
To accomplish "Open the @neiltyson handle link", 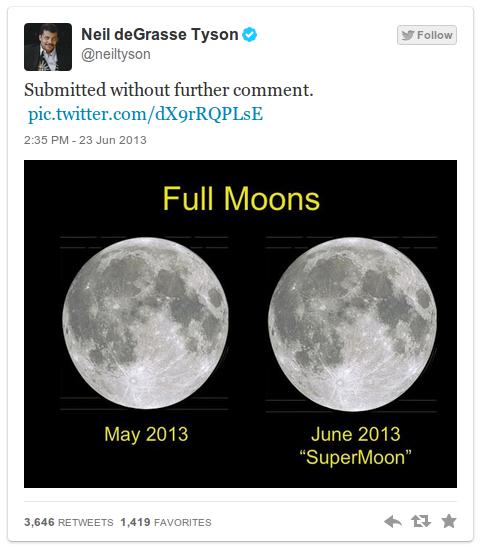I will 116,54.
